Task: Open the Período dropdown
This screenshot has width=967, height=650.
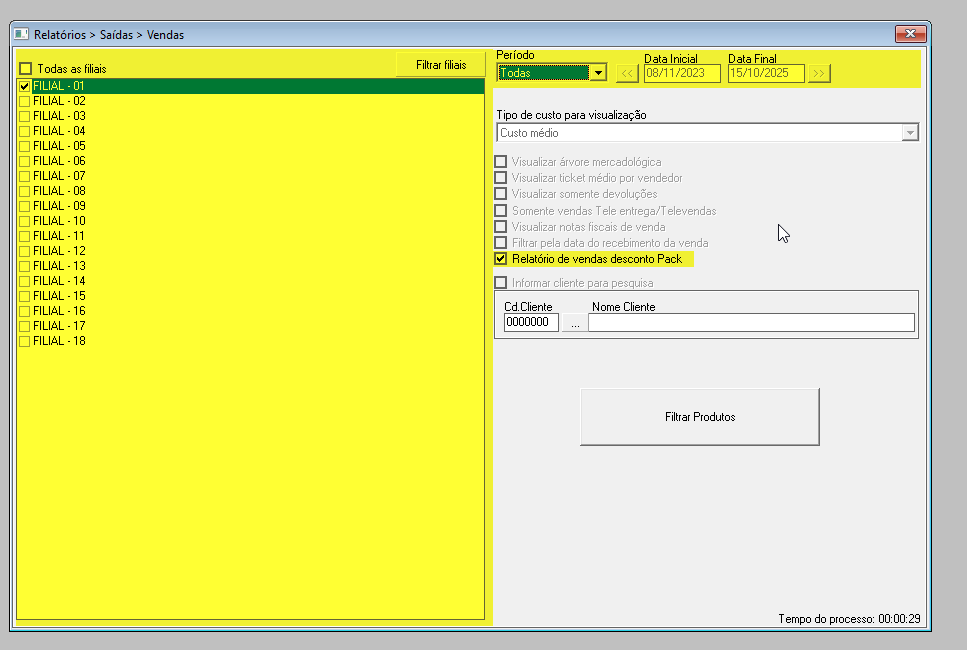Action: point(597,73)
